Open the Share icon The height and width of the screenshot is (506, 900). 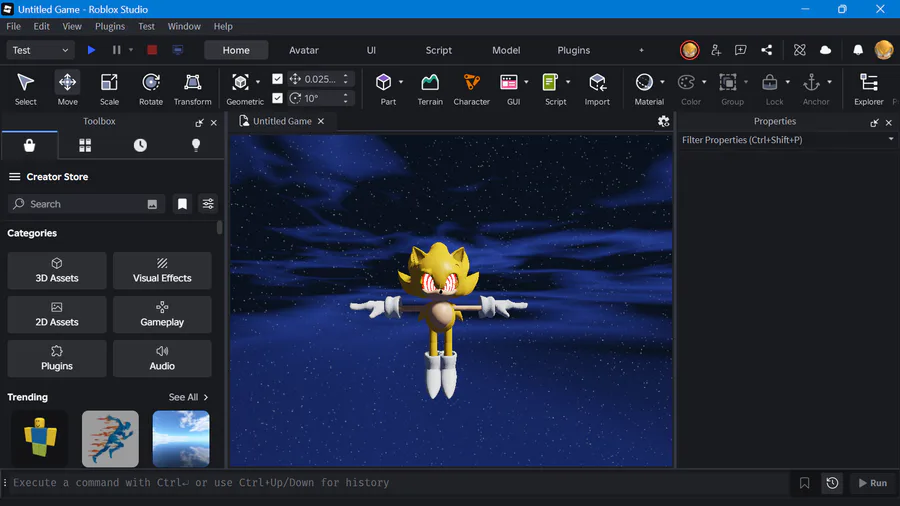(766, 50)
